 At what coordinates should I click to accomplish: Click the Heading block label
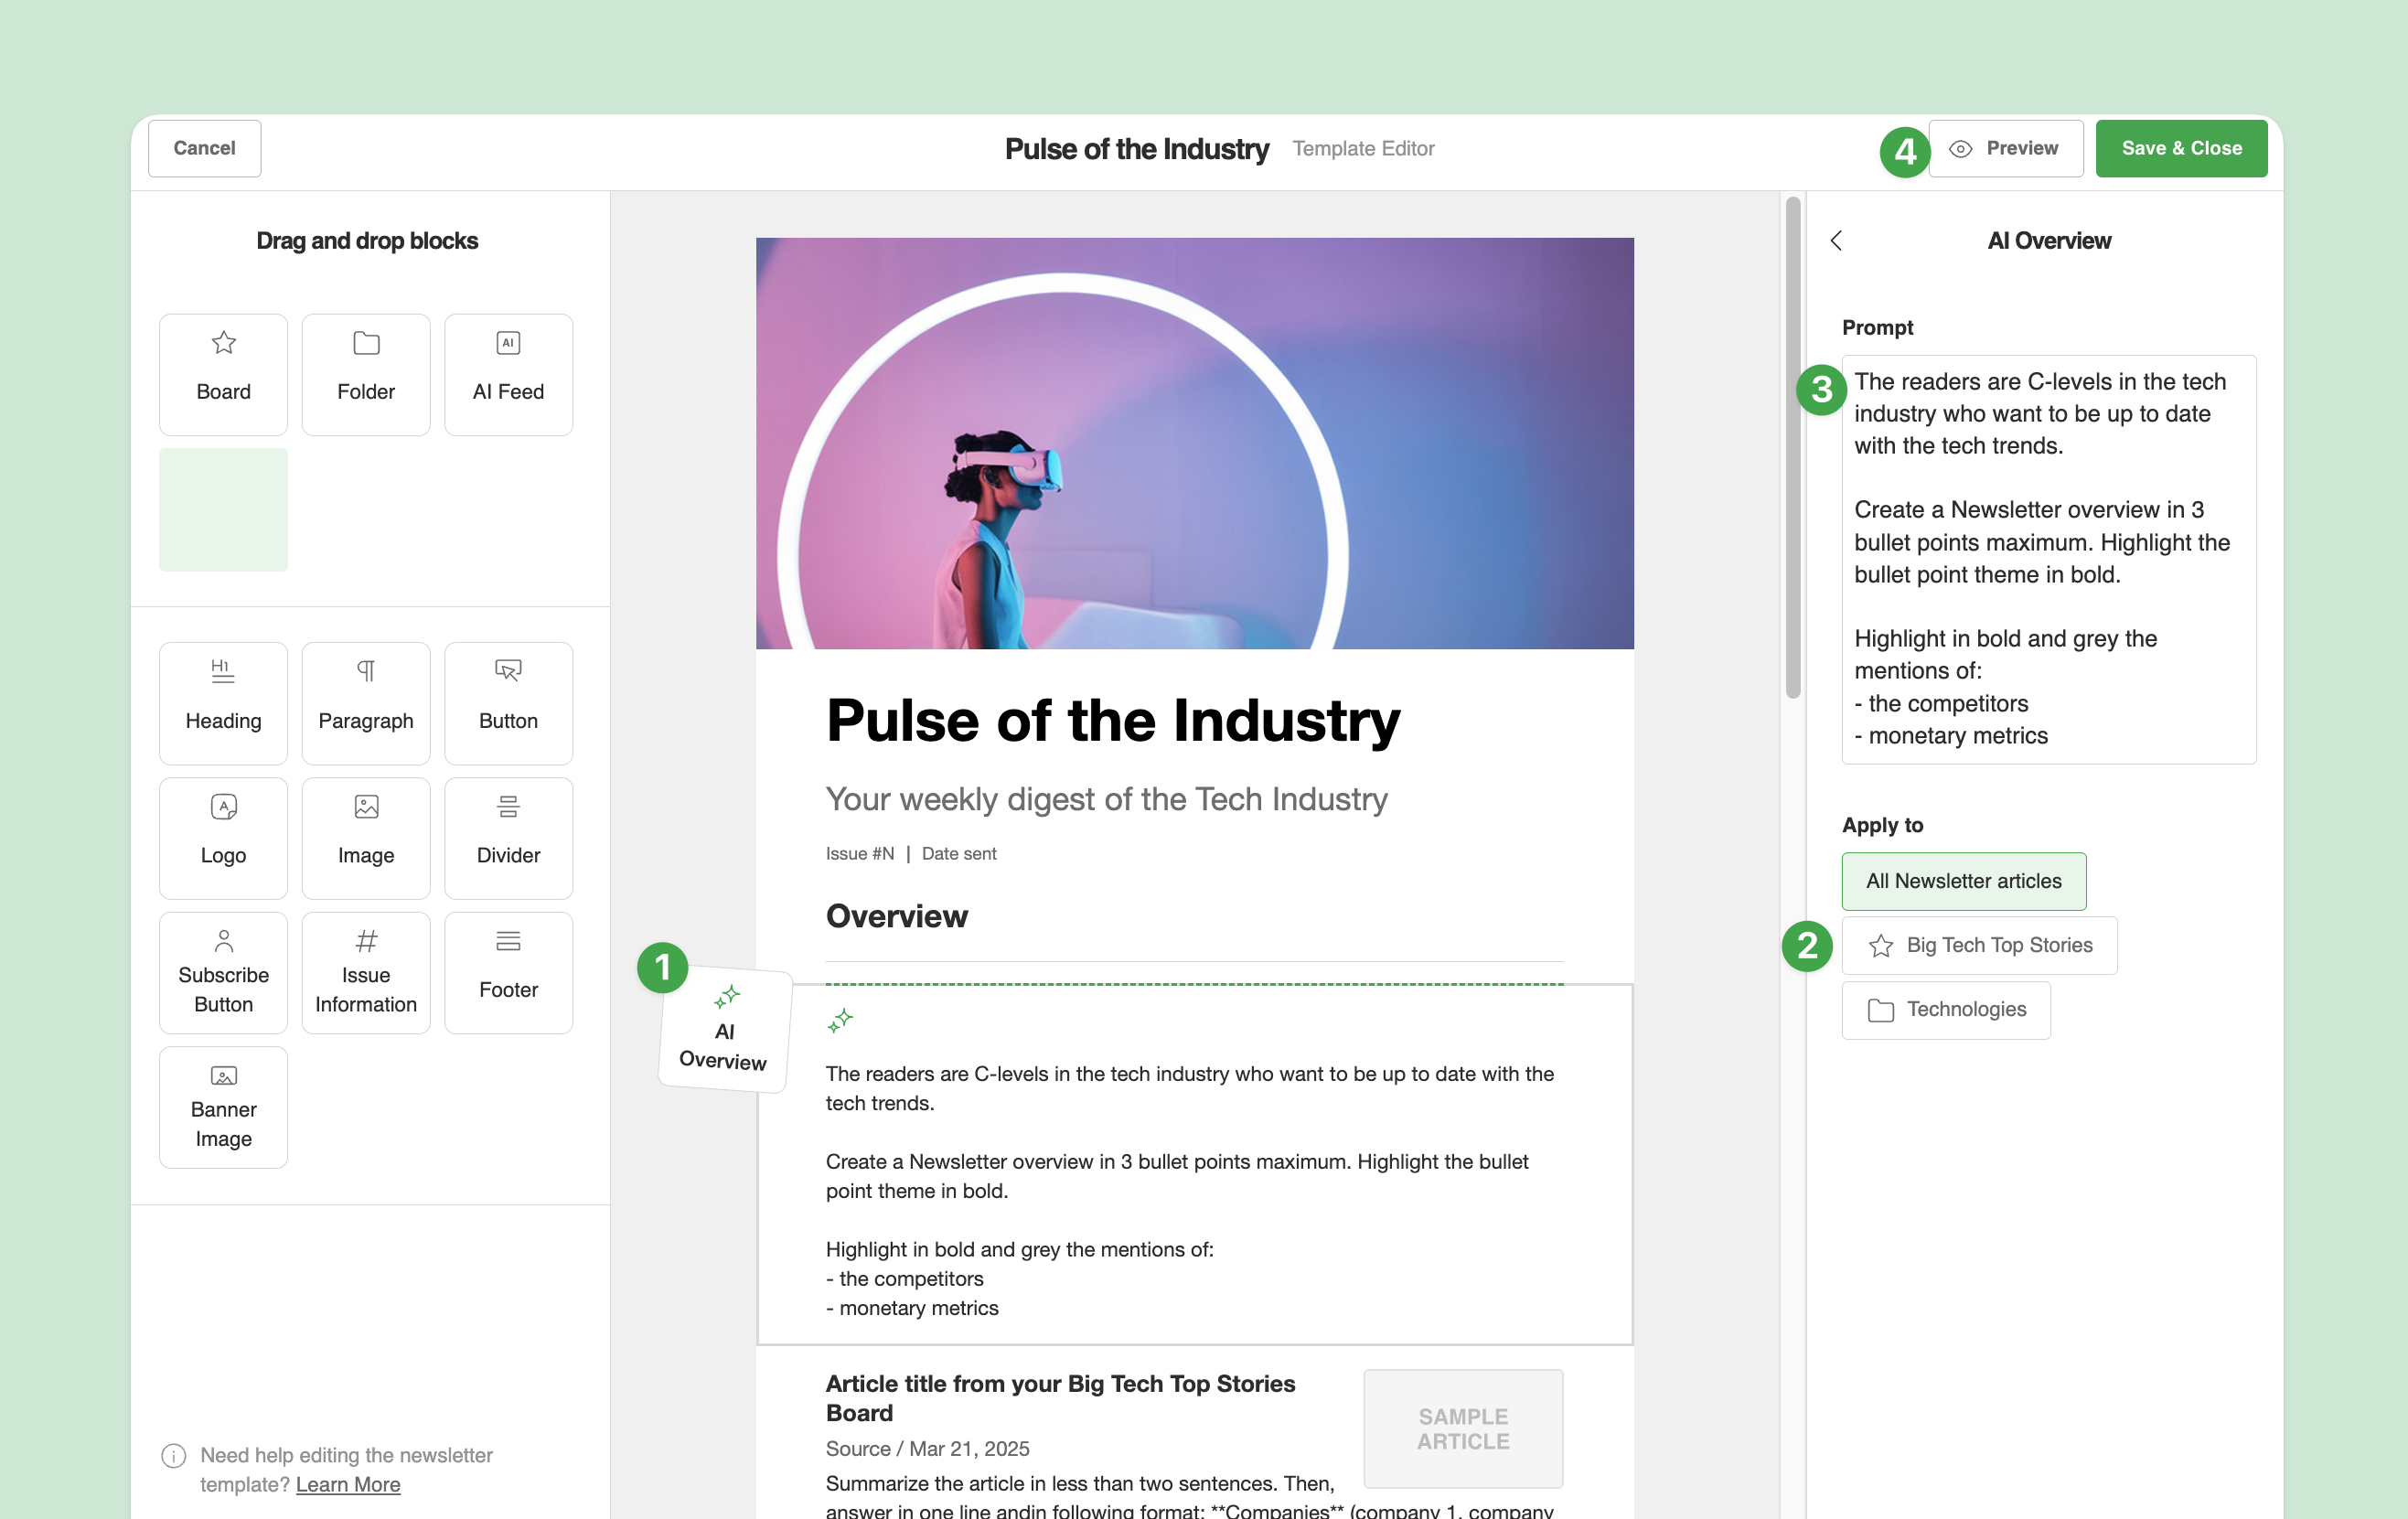pos(223,721)
